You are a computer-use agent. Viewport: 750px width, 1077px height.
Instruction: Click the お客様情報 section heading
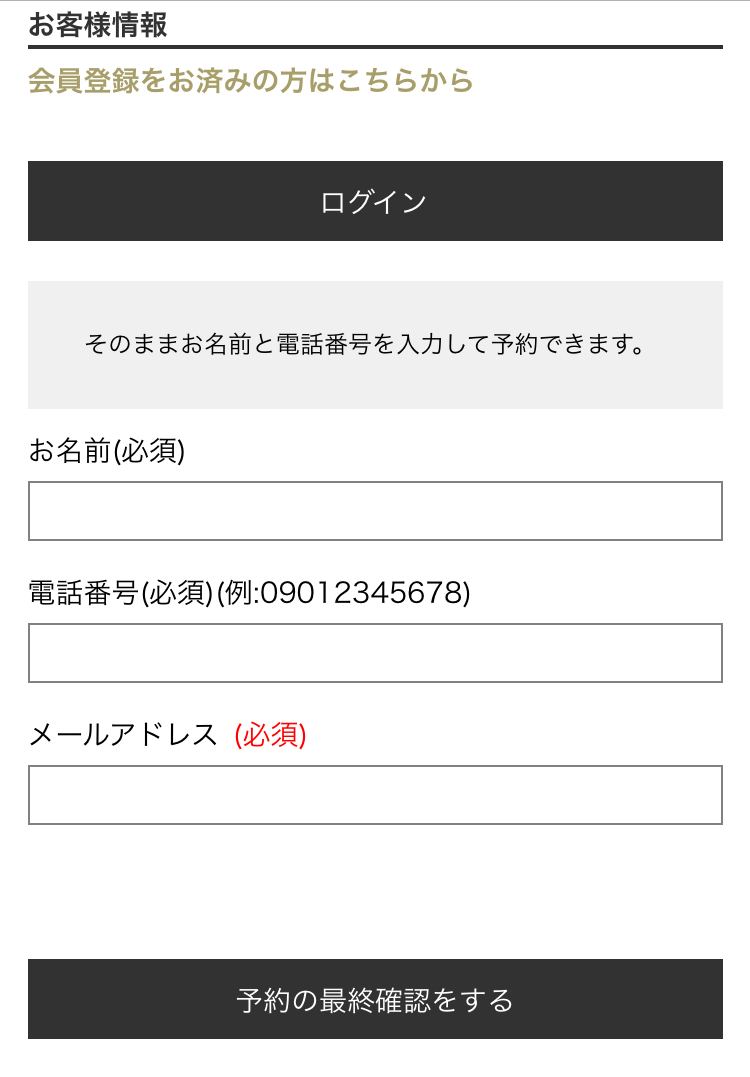point(98,24)
